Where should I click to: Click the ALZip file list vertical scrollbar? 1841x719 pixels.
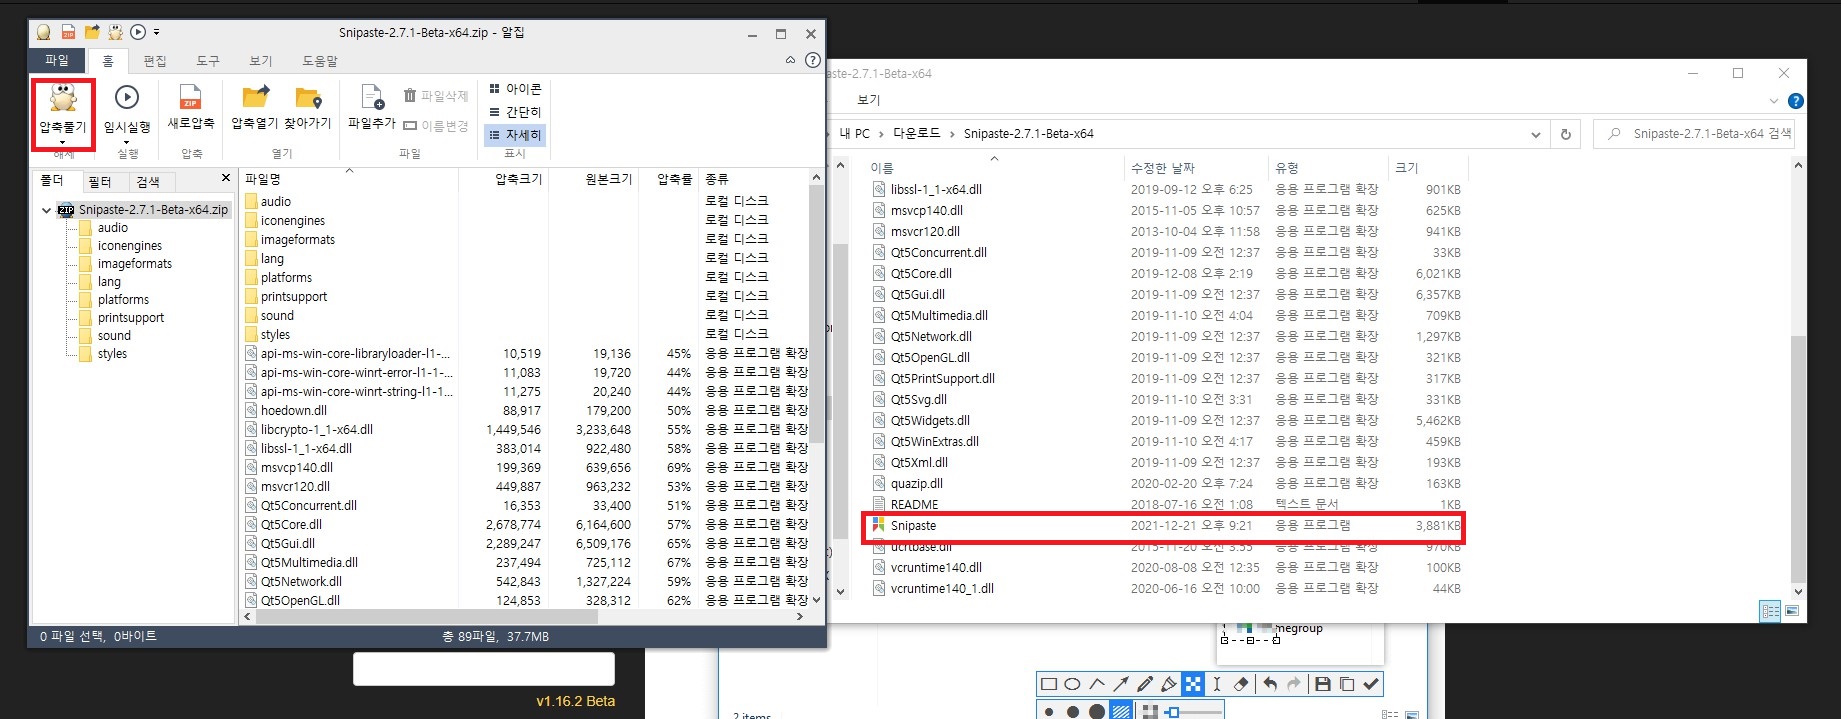click(816, 389)
